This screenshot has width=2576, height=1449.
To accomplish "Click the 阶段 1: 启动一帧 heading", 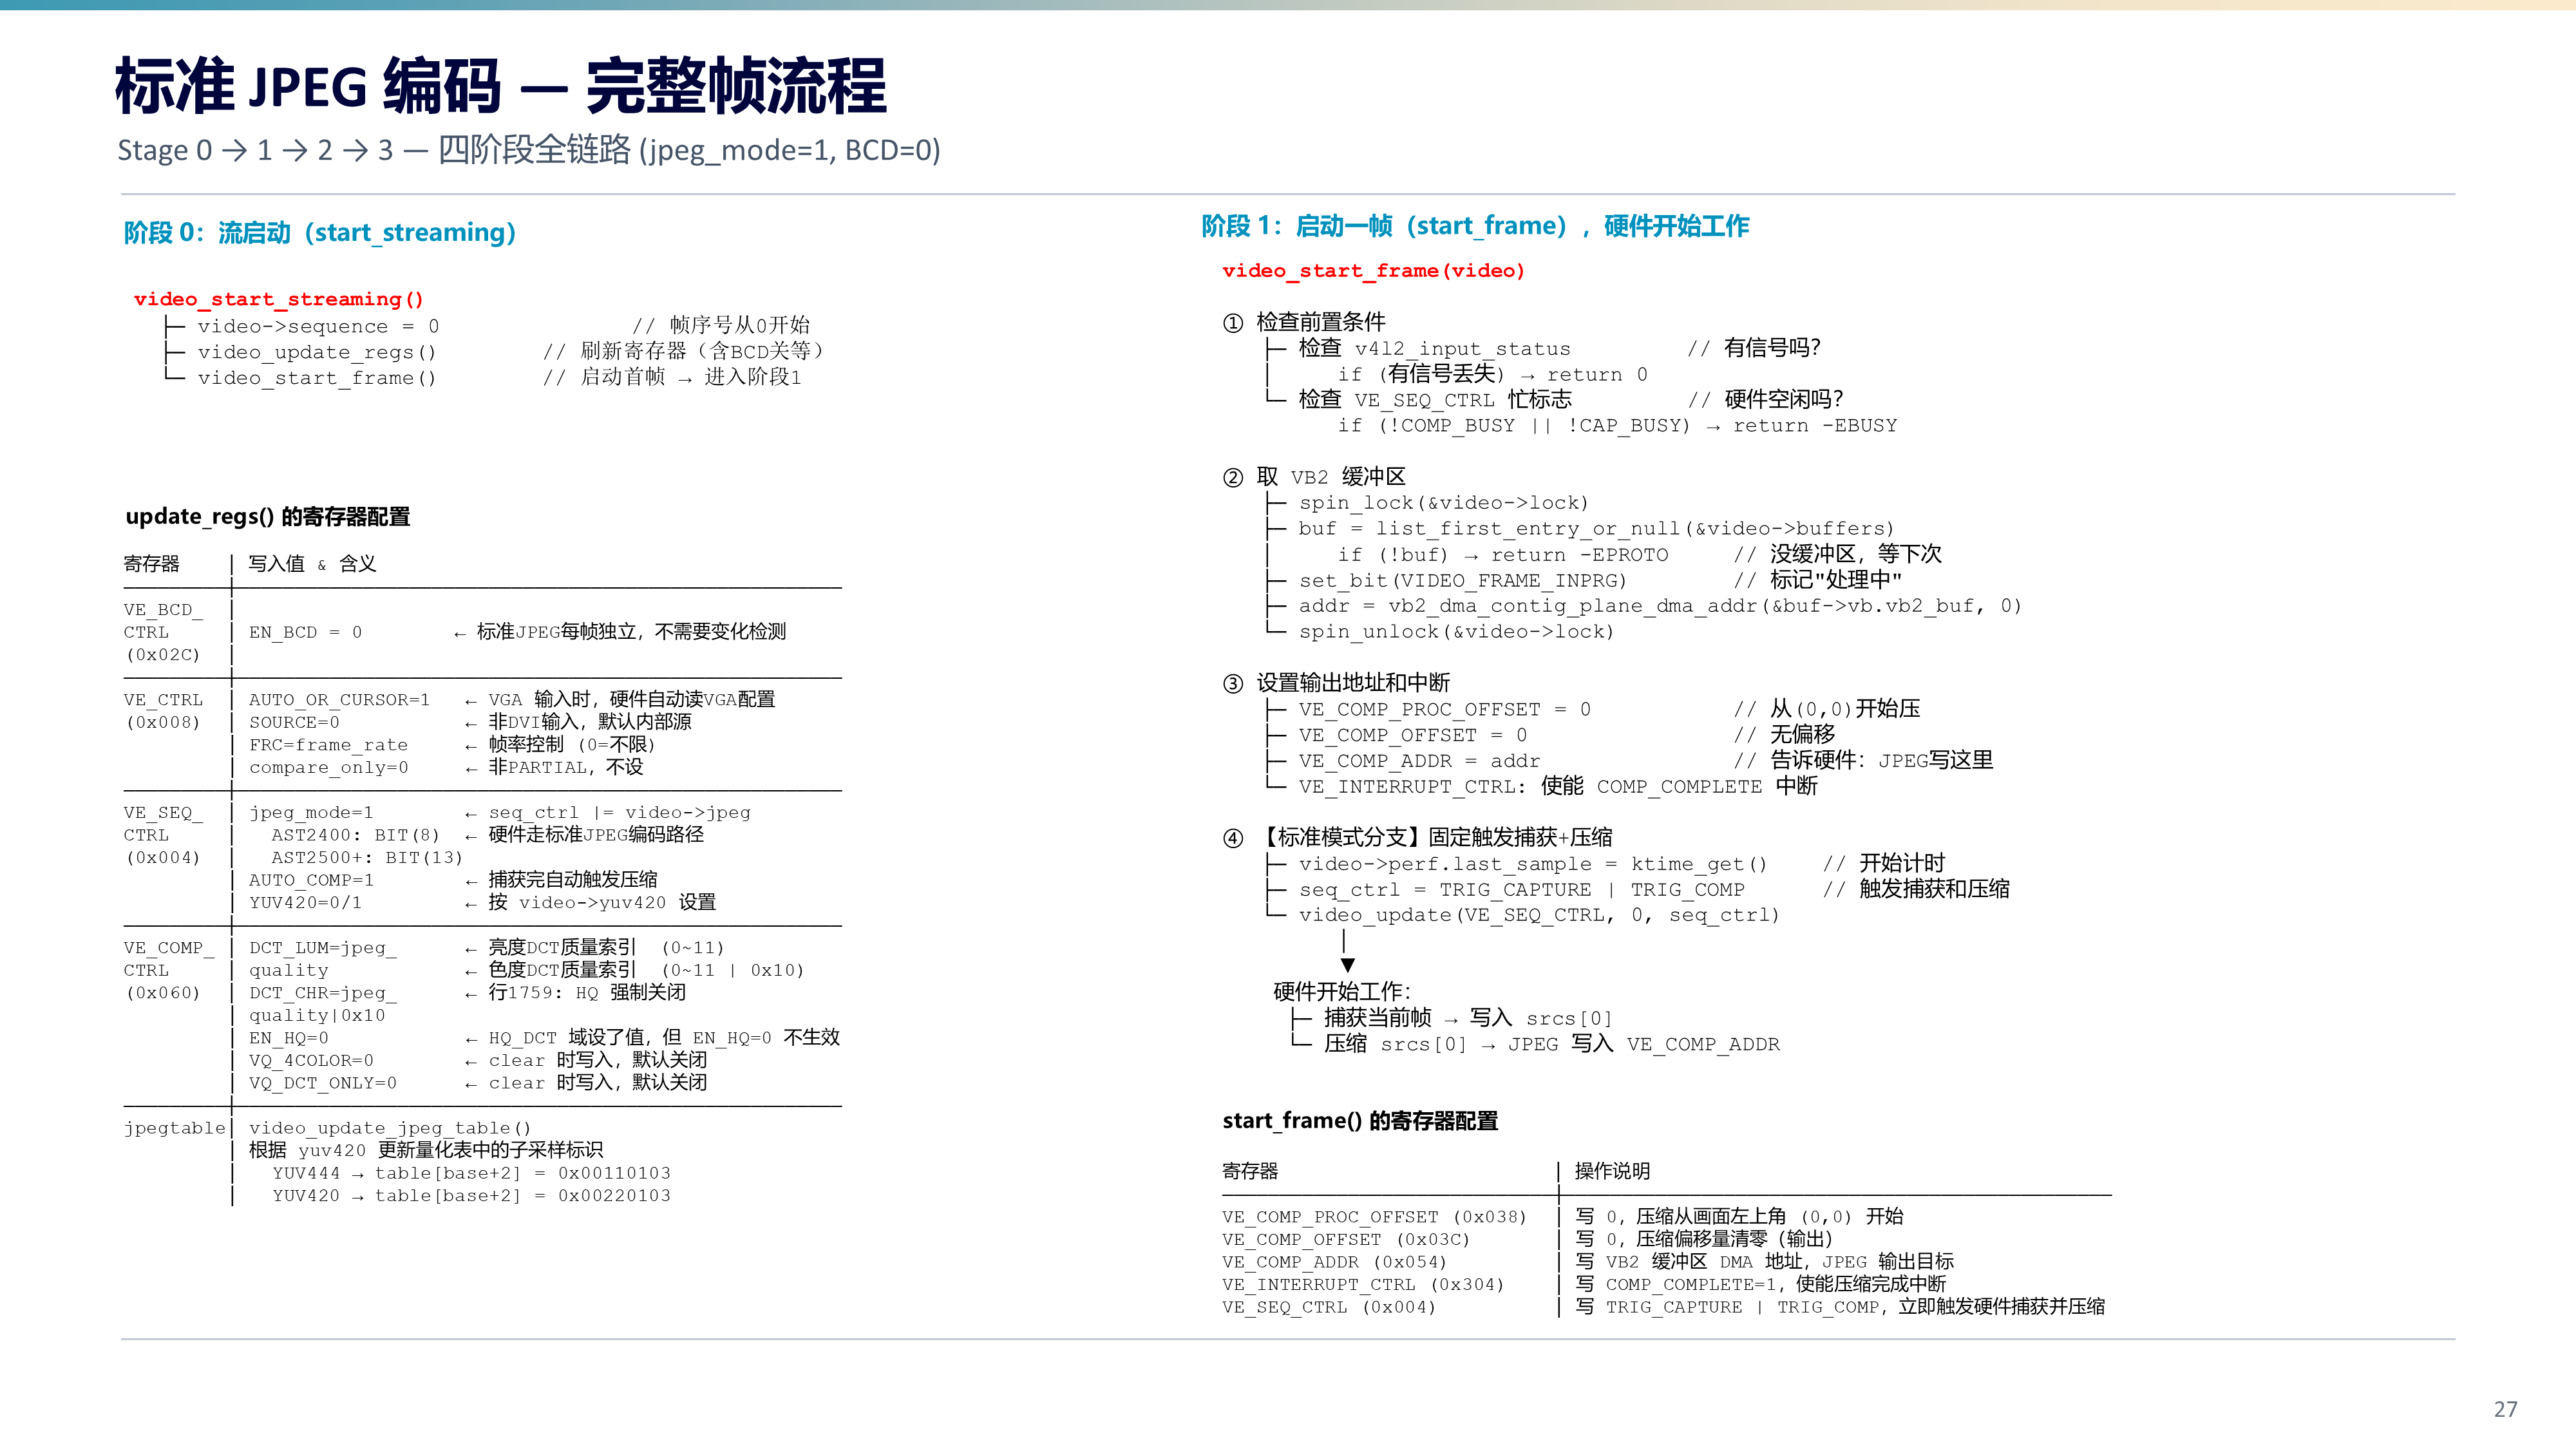I will click(x=1475, y=226).
